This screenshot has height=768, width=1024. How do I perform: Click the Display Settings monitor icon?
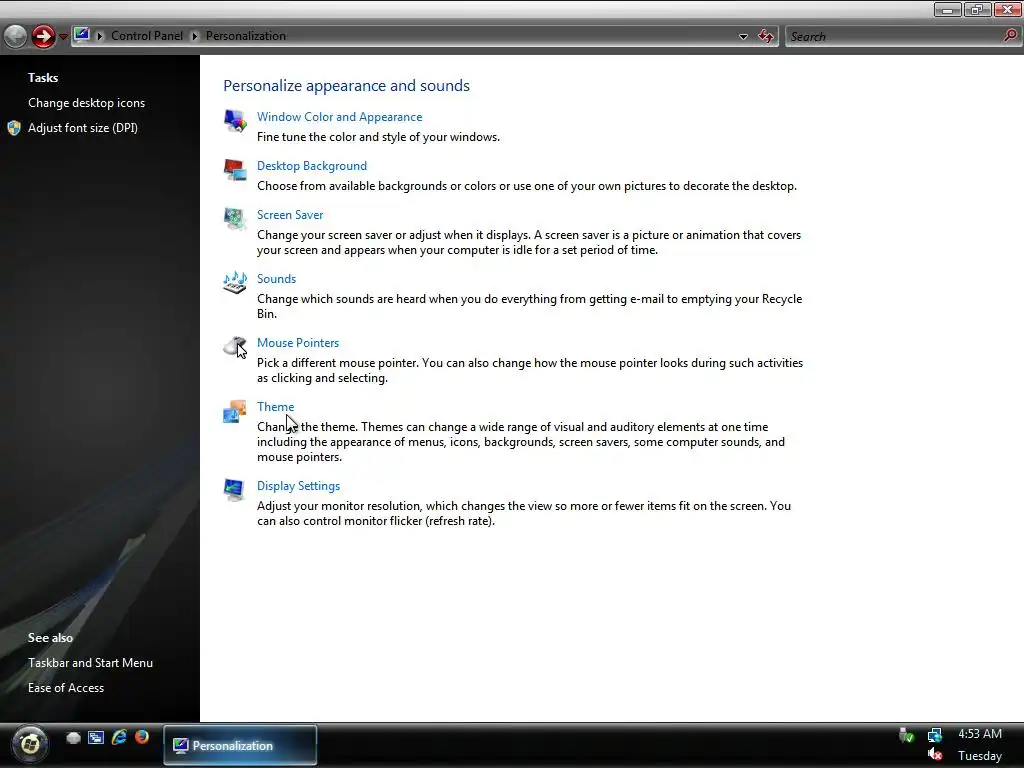(x=234, y=490)
